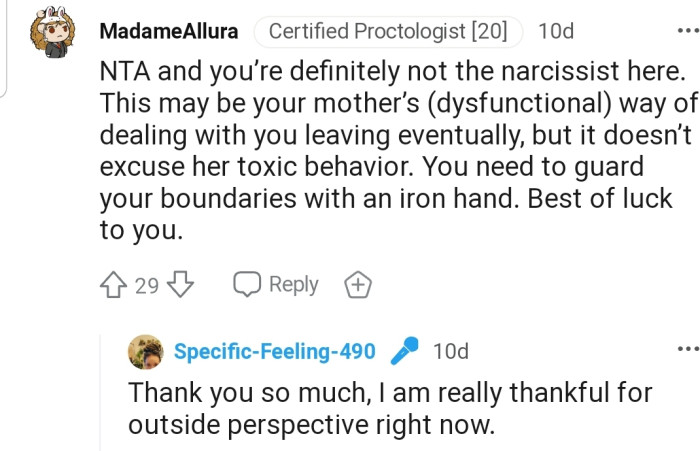Click the Certified Proctologist [20] flair
Screen dimensions: 700x451
click(x=388, y=32)
